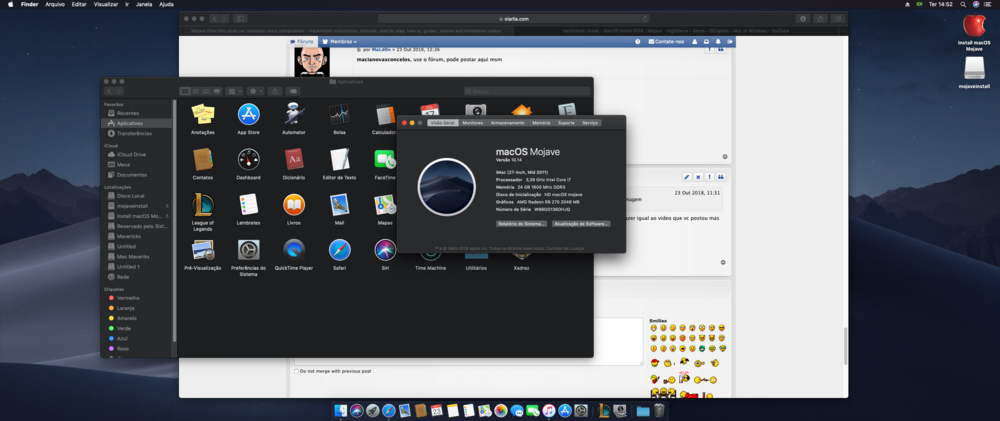Switch to the Armazenamento tab
This screenshot has height=421, width=1000.
point(507,123)
